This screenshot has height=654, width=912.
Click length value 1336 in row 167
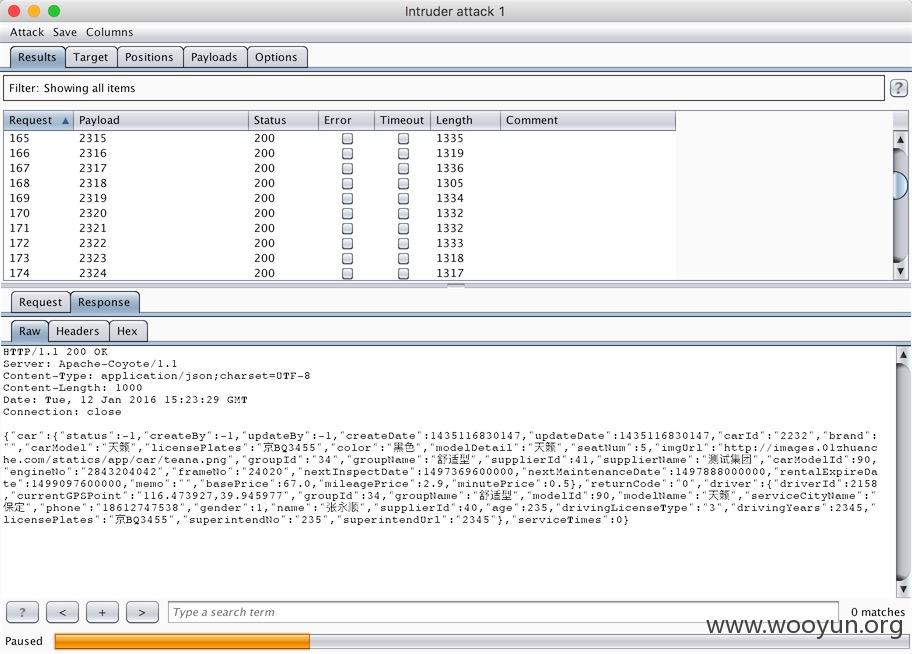(x=450, y=168)
